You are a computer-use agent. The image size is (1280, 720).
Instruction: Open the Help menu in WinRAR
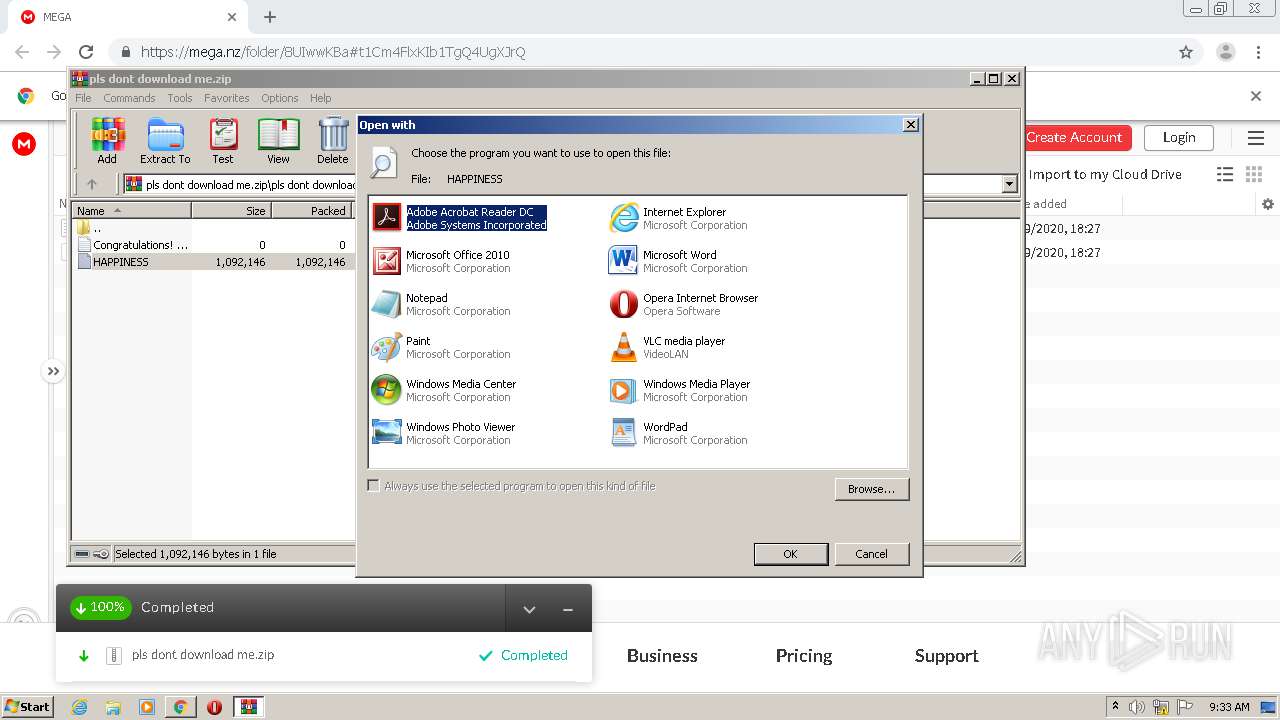[x=320, y=98]
